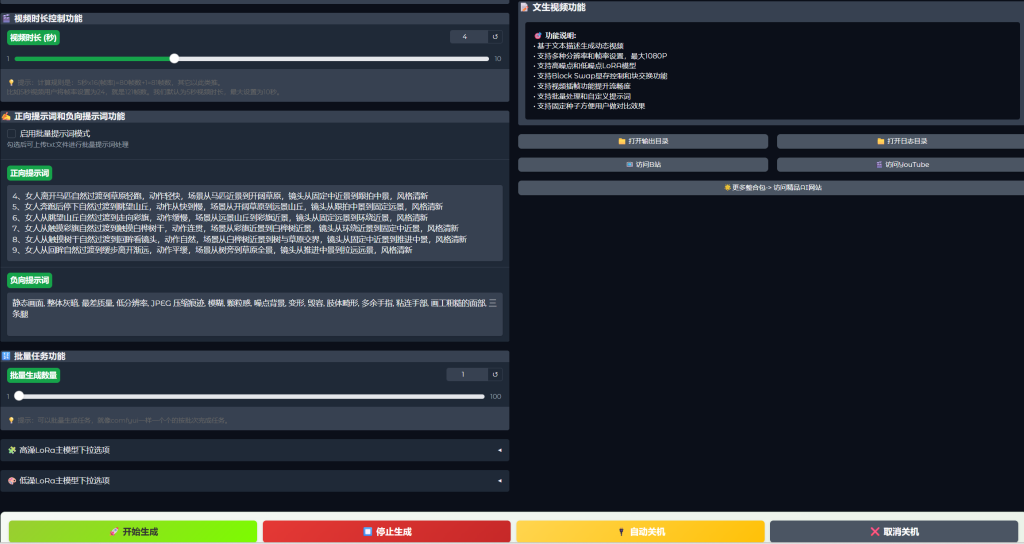Image resolution: width=1024 pixels, height=544 pixels.
Task: Click the 视频时长控制功能 heading text
Action: click(48, 18)
